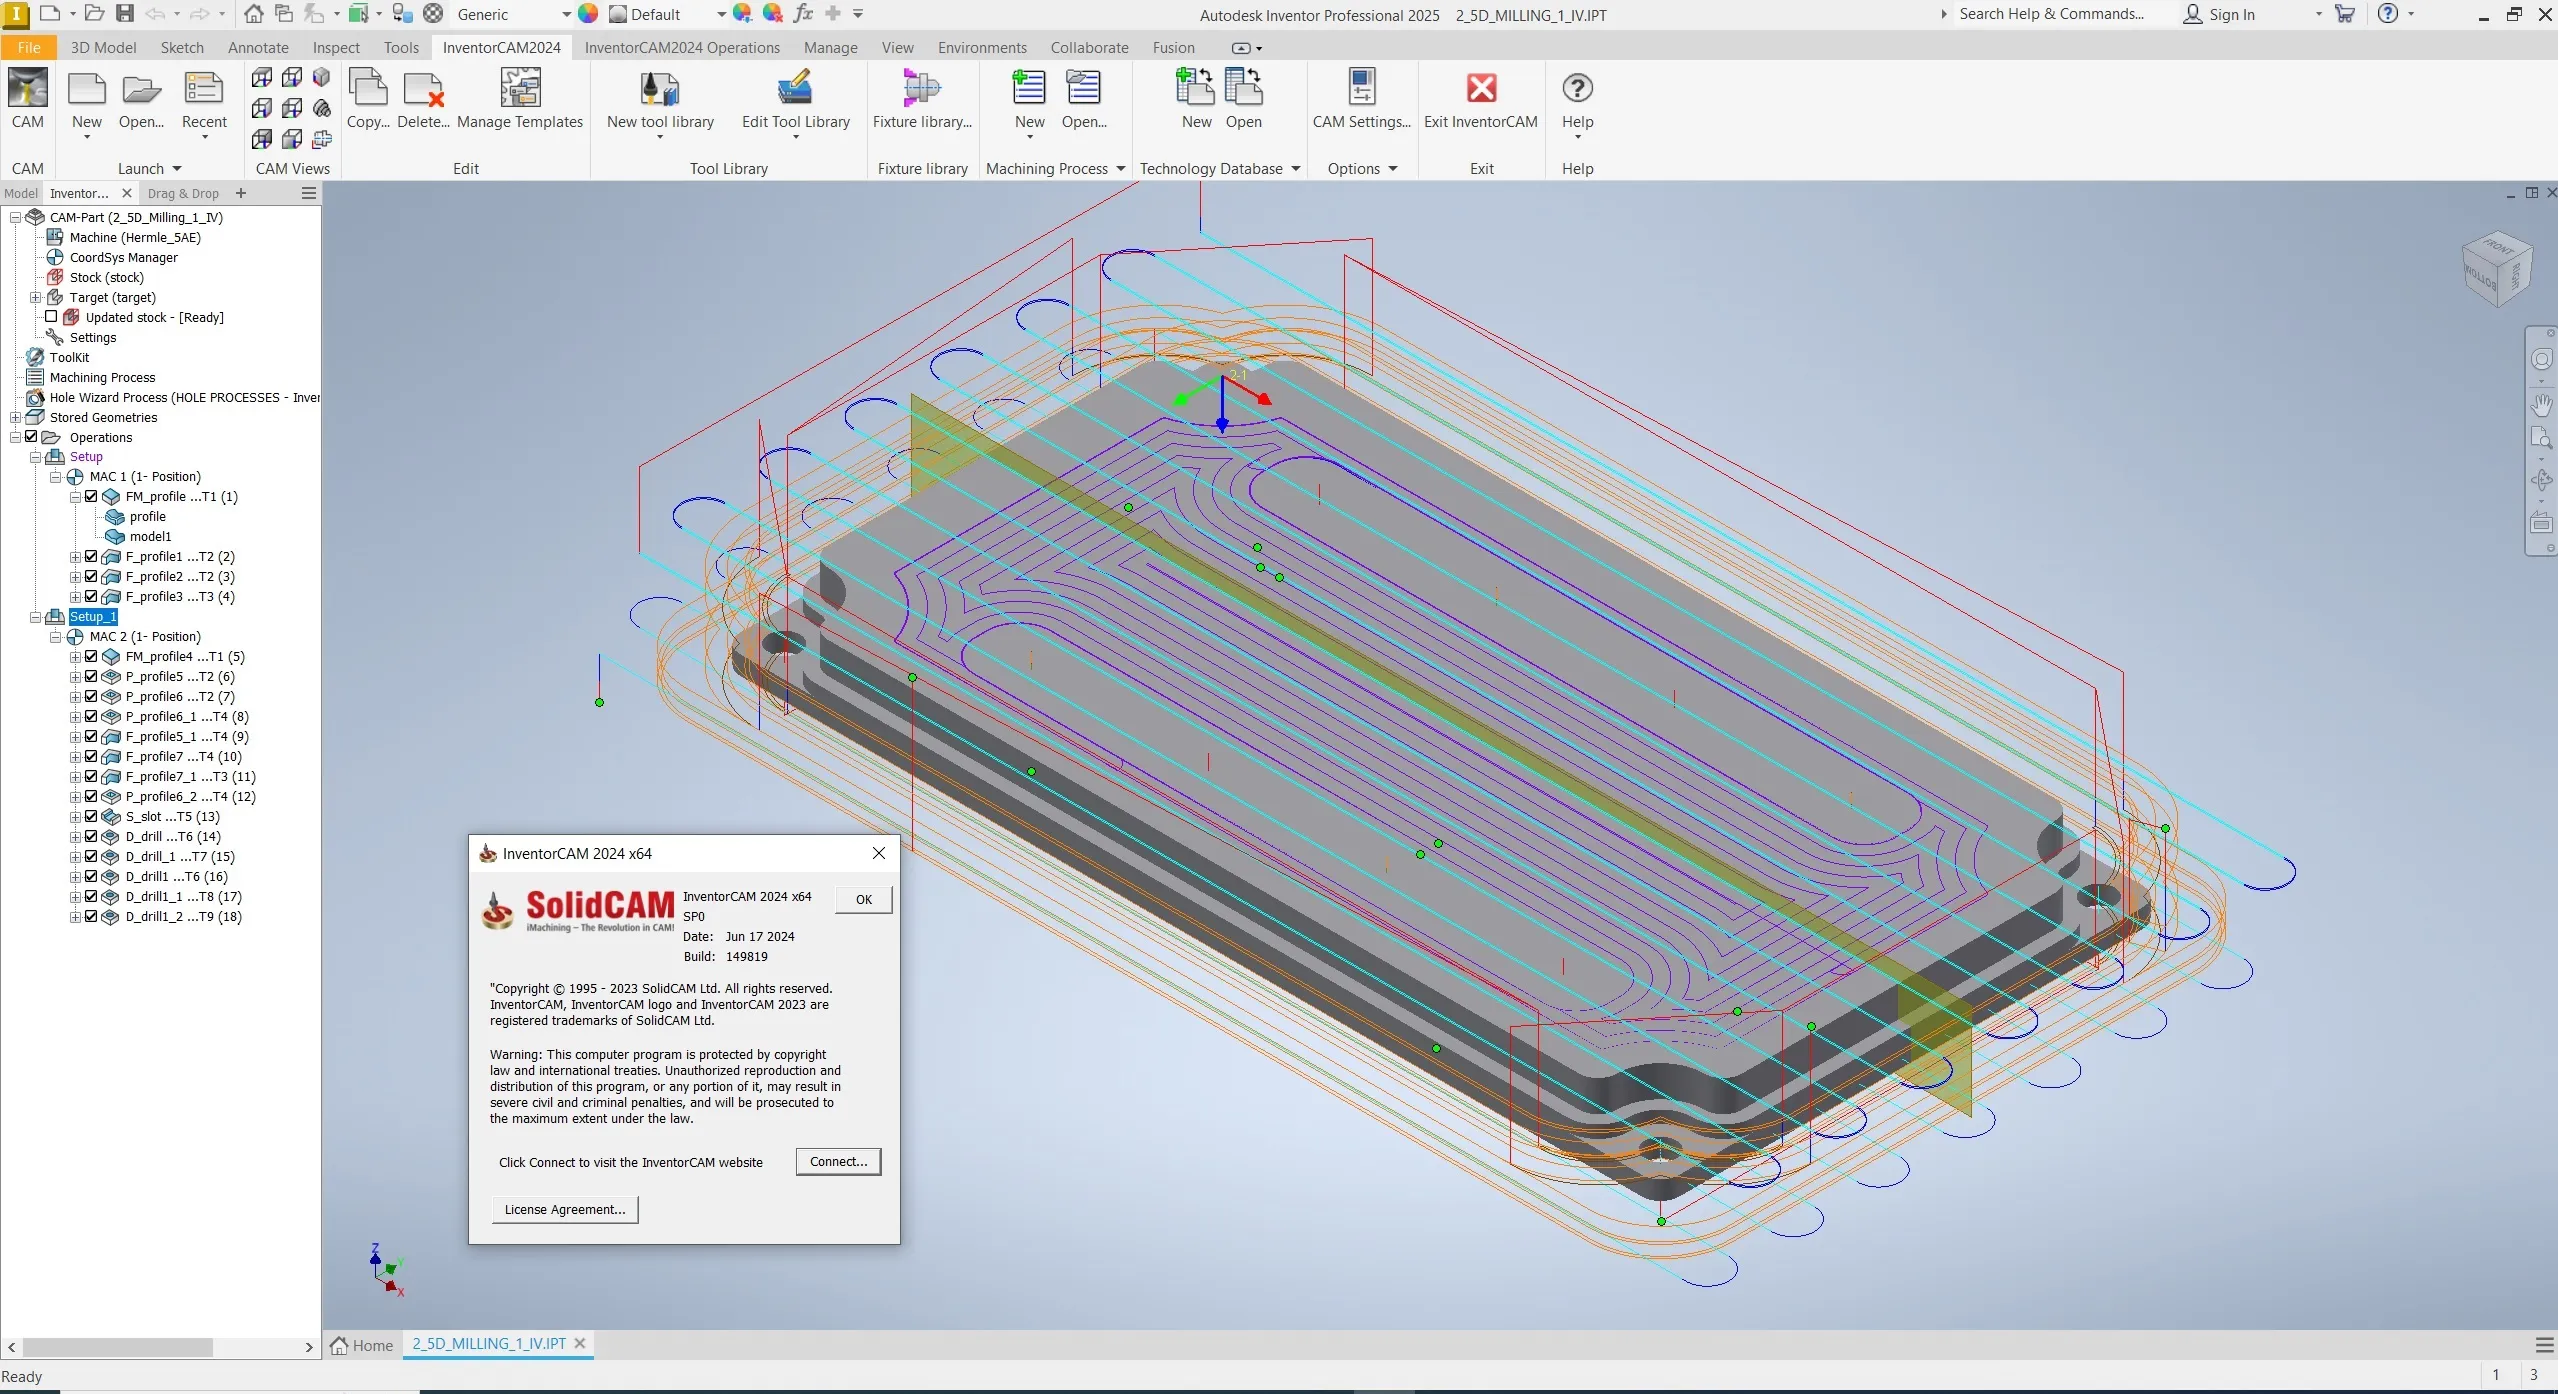2558x1394 pixels.
Task: Uncheck the FM_profile4 ...T1 (5) operation
Action: click(91, 656)
